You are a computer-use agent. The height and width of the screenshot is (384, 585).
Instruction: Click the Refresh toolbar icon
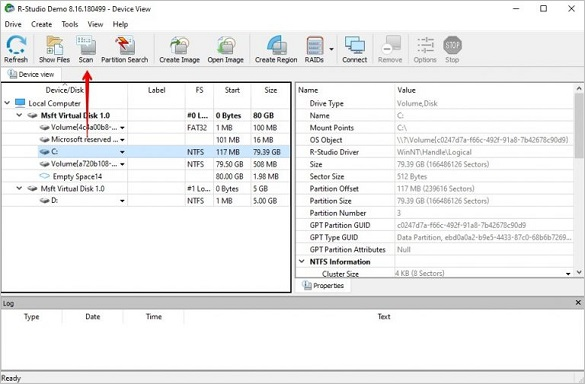coord(16,49)
